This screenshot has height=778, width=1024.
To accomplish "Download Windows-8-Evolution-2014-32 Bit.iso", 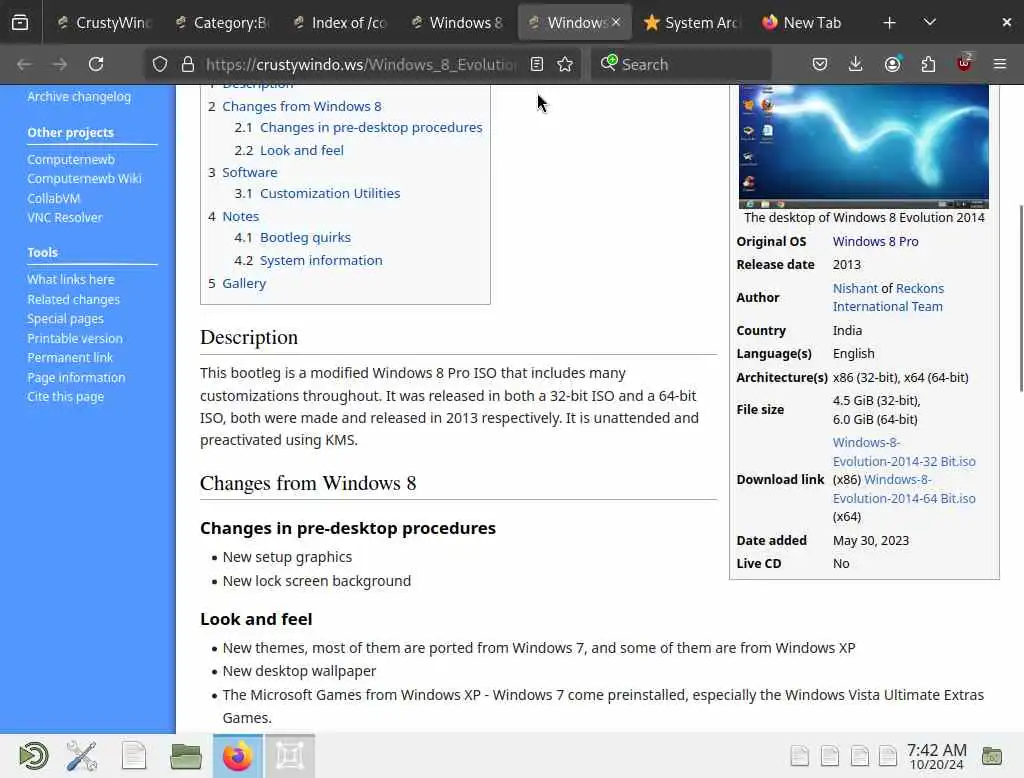I will 904,451.
